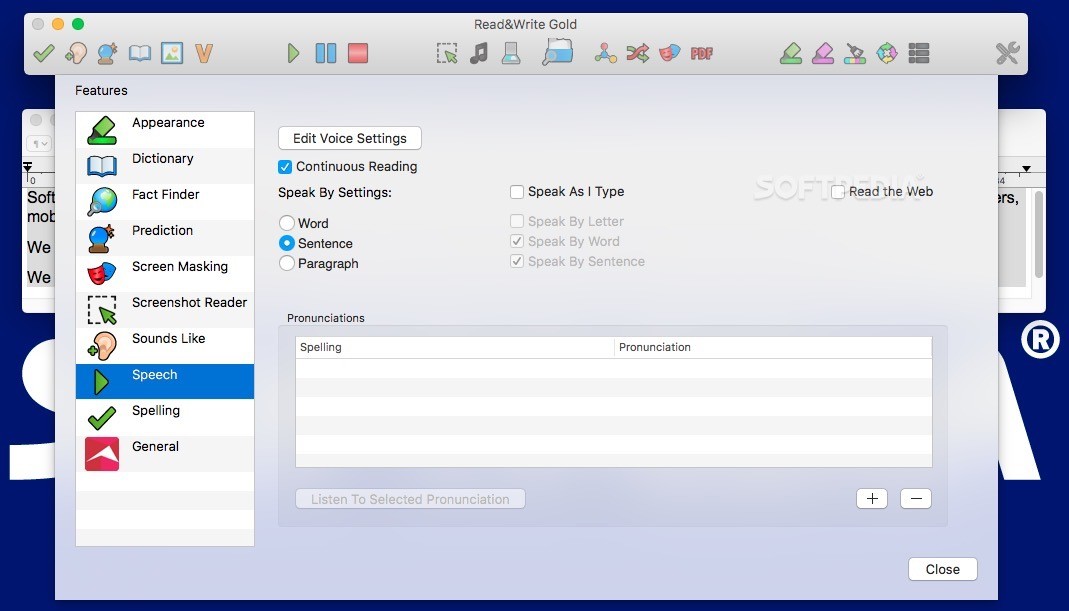This screenshot has height=611, width=1069.
Task: Select the first empty row in the Pronunciations table
Action: point(614,368)
